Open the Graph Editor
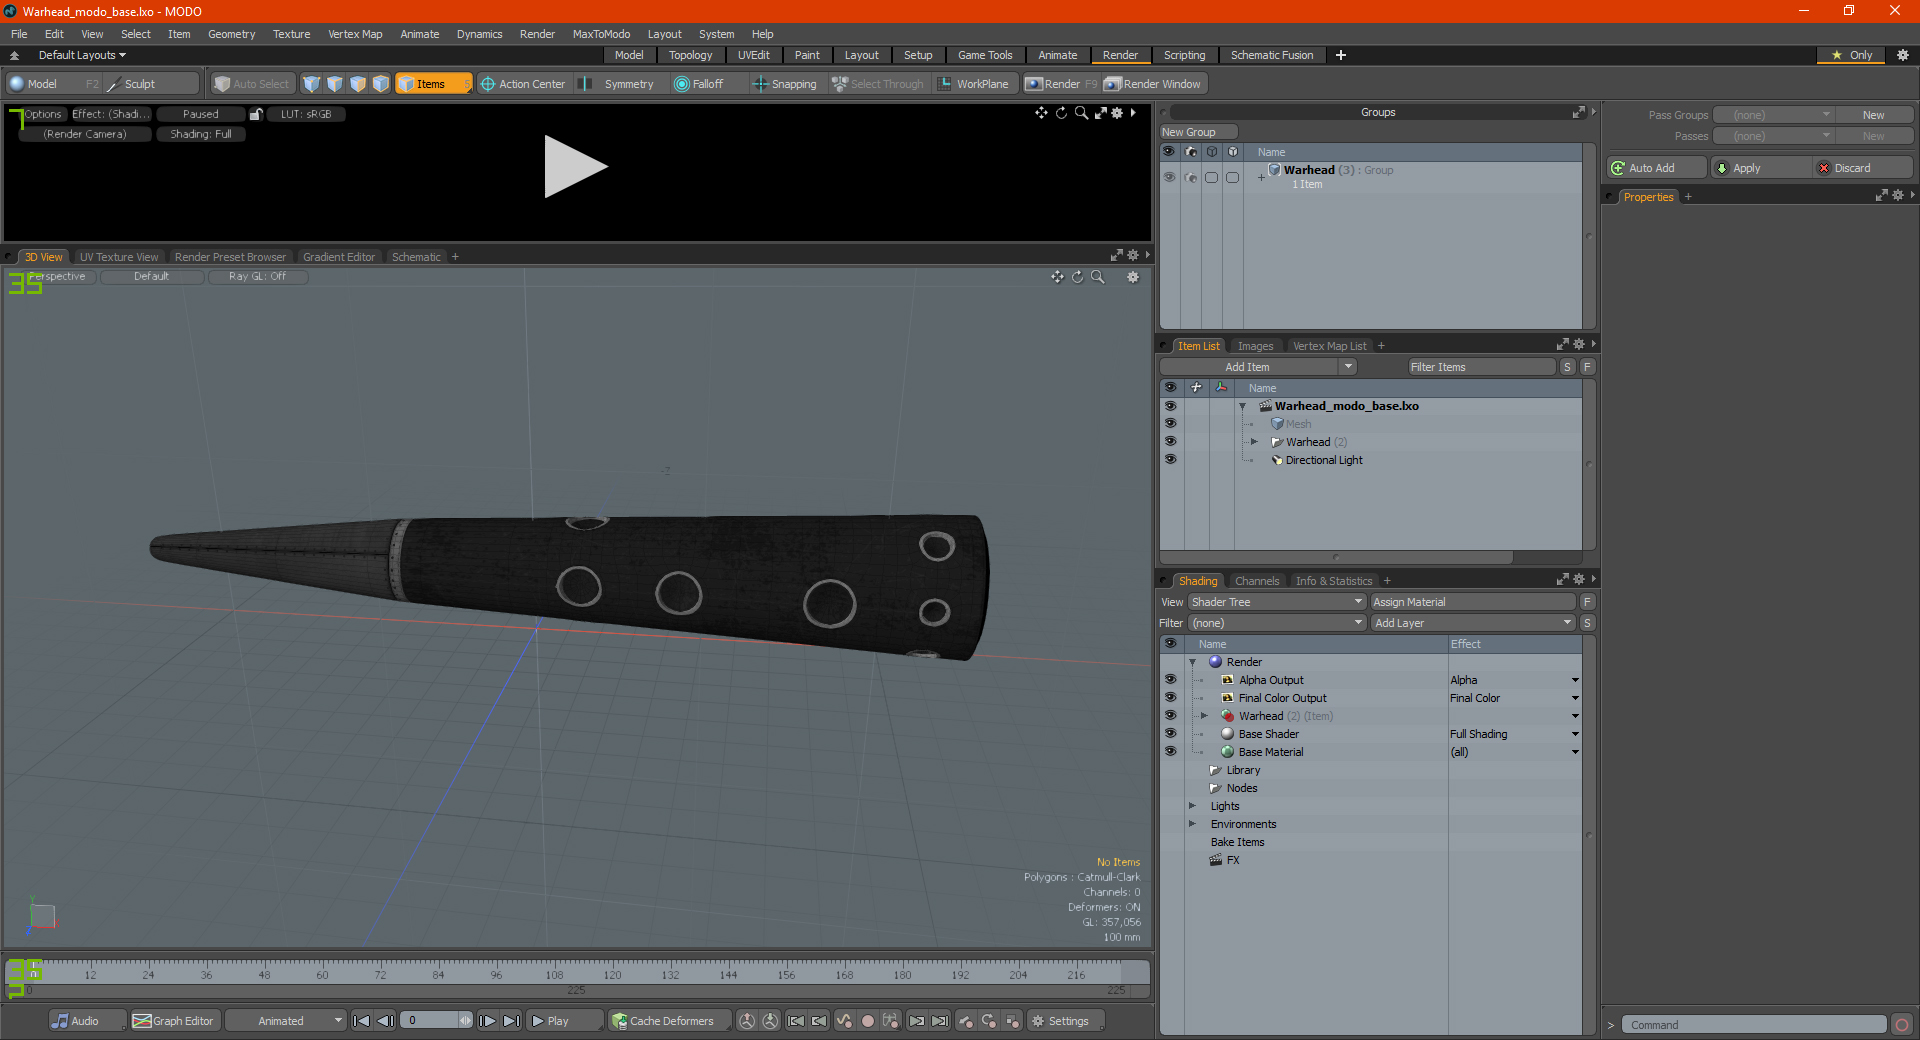Viewport: 1920px width, 1040px height. pos(174,1021)
